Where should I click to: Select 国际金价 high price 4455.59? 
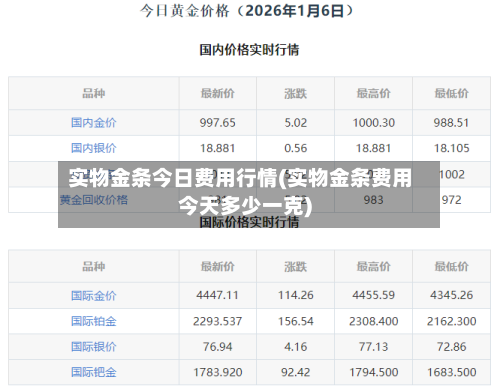tap(374, 295)
